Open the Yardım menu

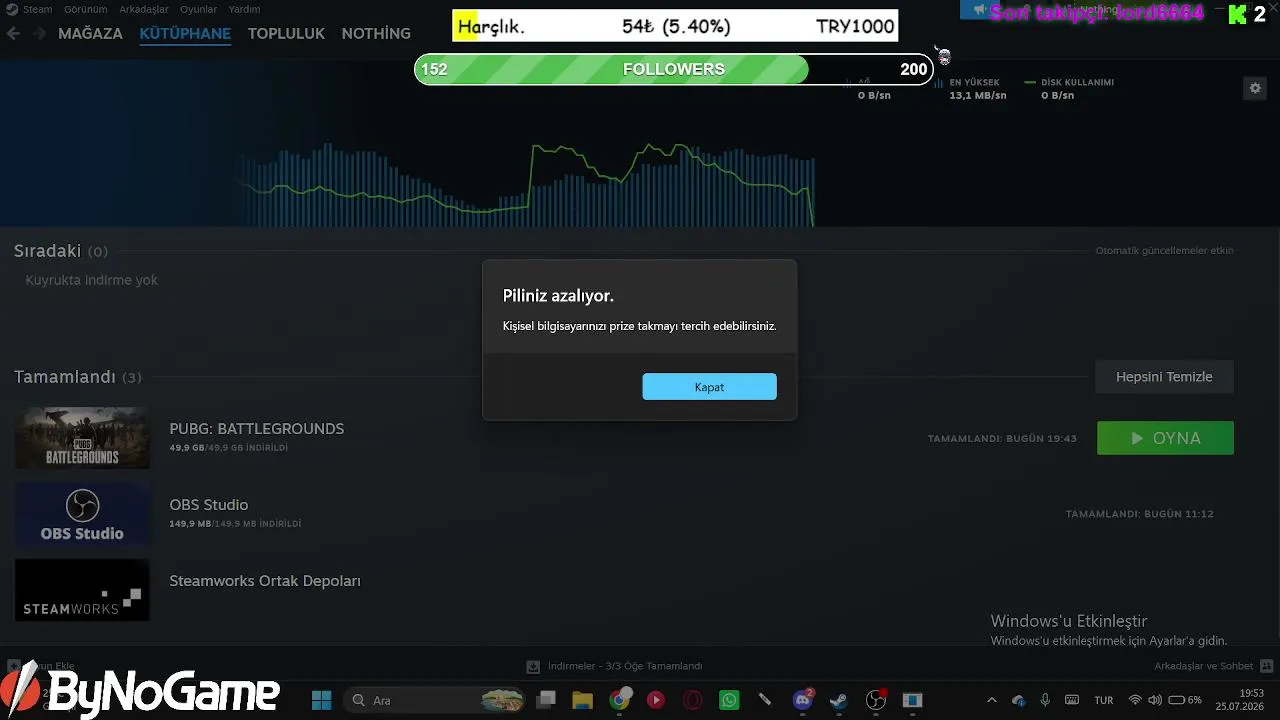click(244, 9)
